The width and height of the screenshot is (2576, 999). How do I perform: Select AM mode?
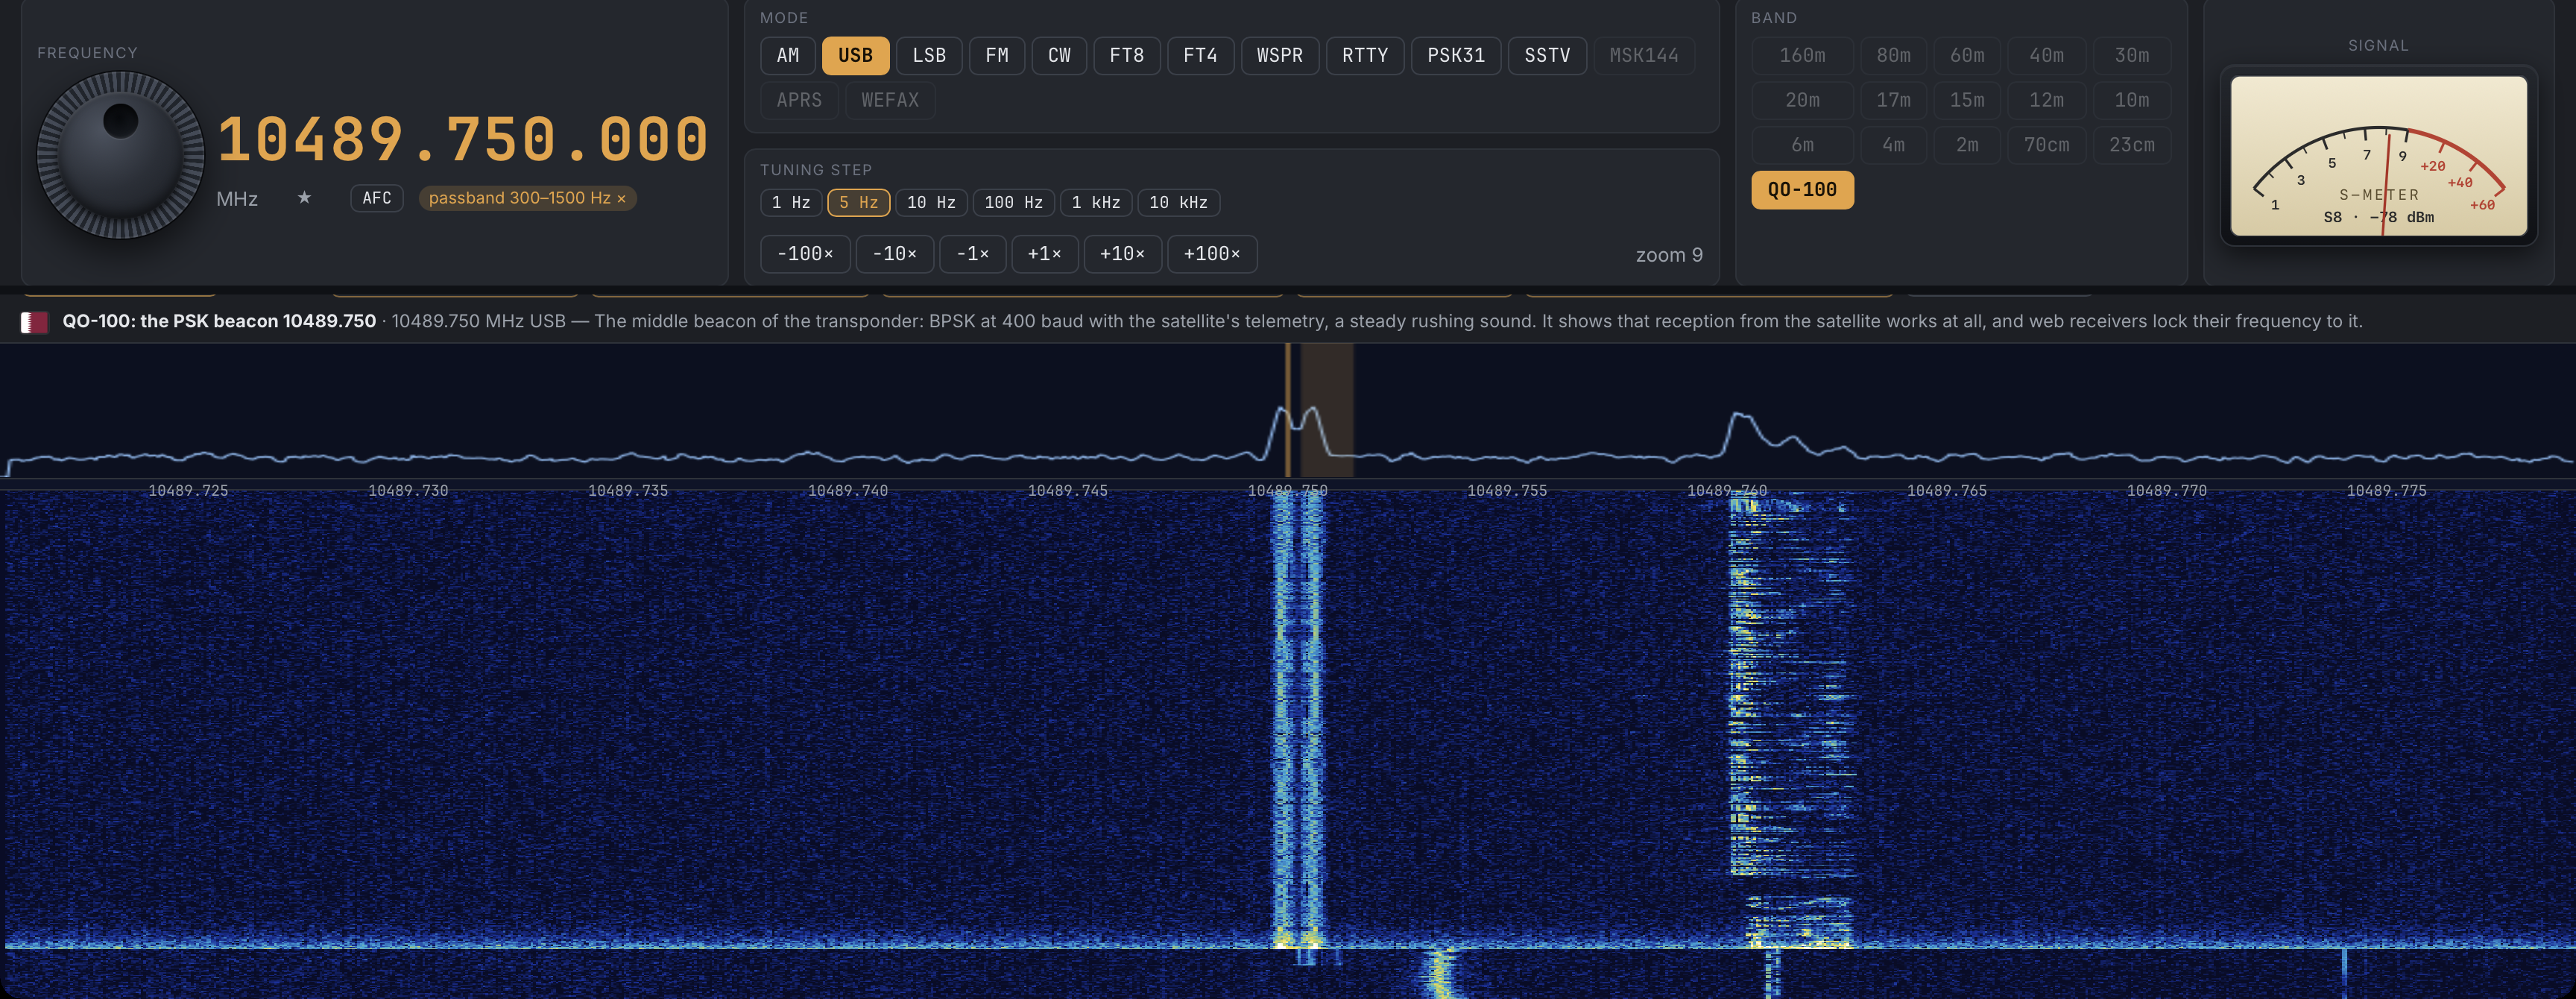tap(788, 56)
